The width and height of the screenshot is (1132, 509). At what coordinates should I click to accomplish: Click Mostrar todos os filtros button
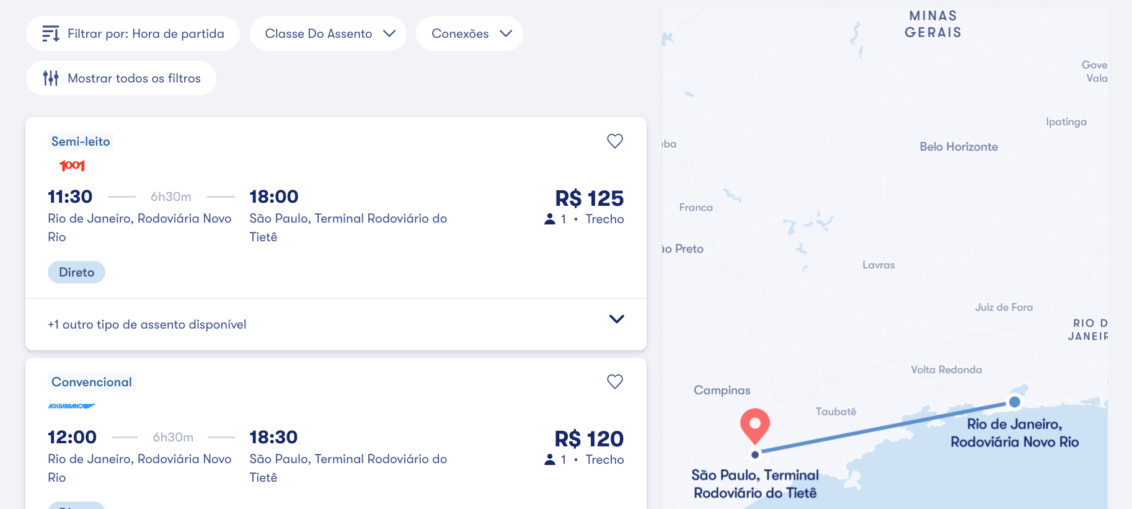(x=121, y=78)
